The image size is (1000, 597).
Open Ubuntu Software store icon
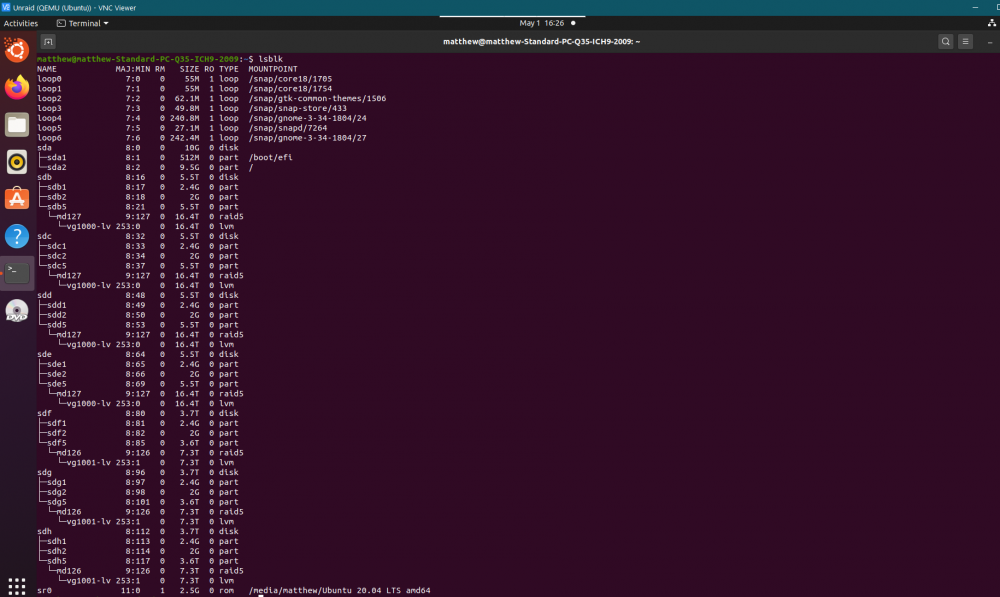coord(17,198)
